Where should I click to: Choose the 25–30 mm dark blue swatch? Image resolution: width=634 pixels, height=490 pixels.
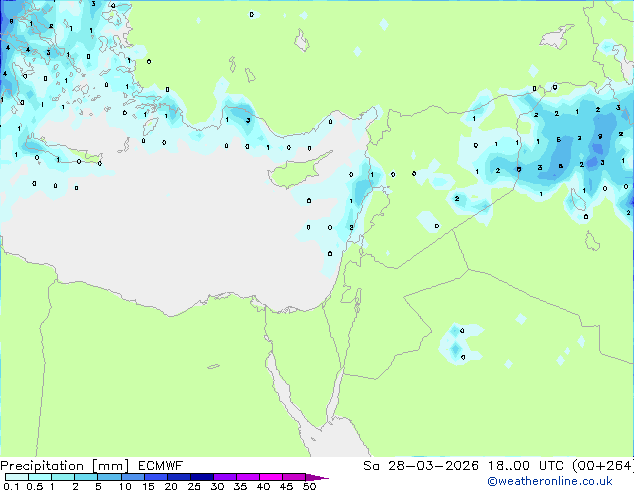point(202,477)
